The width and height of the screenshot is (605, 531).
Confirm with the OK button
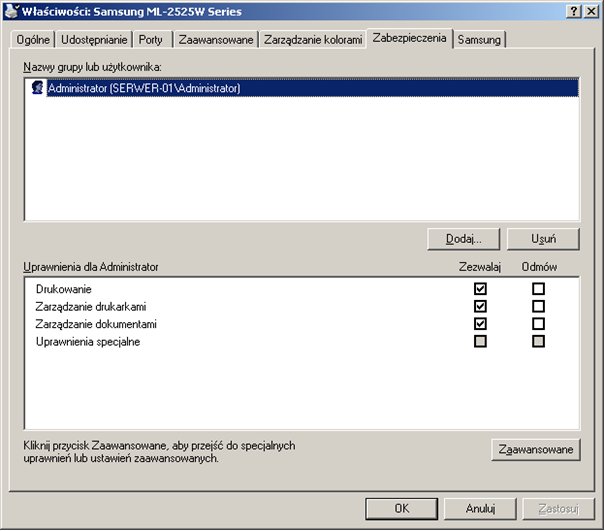click(x=402, y=509)
